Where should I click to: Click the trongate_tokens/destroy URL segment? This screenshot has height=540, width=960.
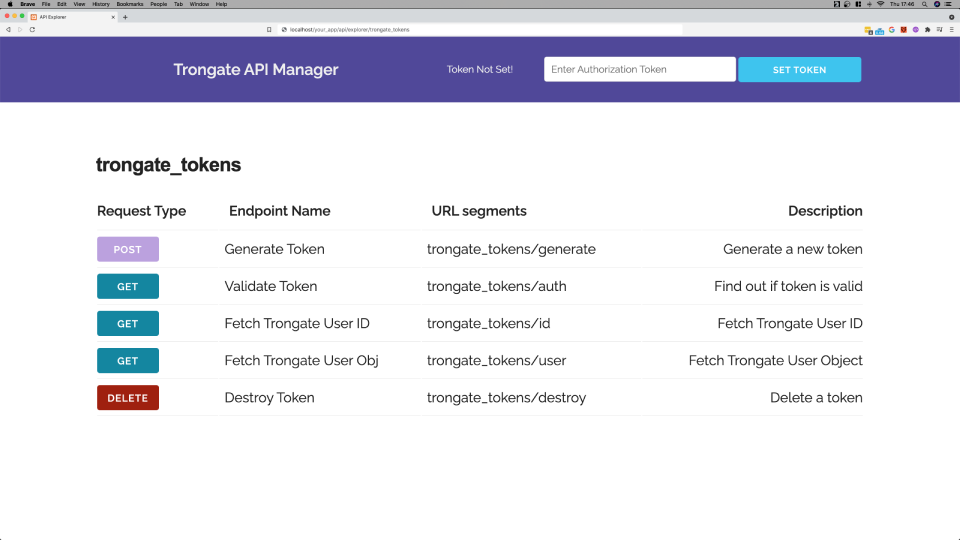pos(506,397)
